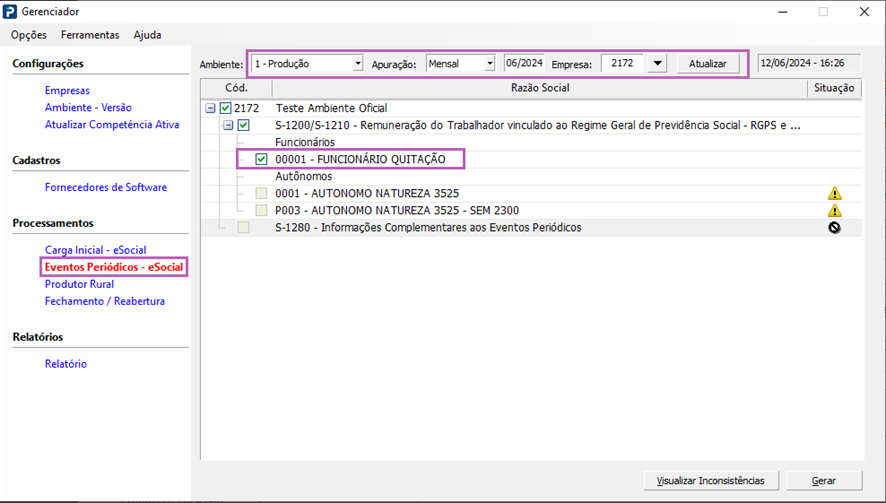886x503 pixels.
Task: Uncheck 00001 FUNCIONÁRIO QUITAÇÃO checkbox
Action: click(261, 159)
